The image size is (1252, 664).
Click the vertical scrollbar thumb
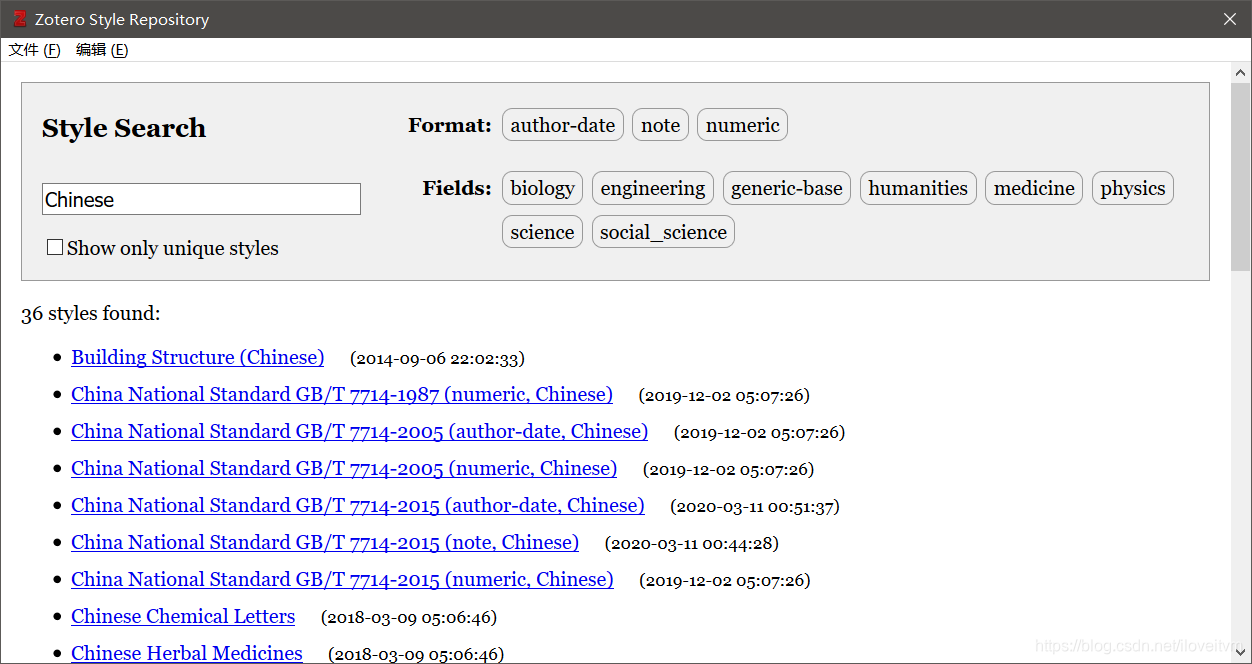pyautogui.click(x=1240, y=177)
